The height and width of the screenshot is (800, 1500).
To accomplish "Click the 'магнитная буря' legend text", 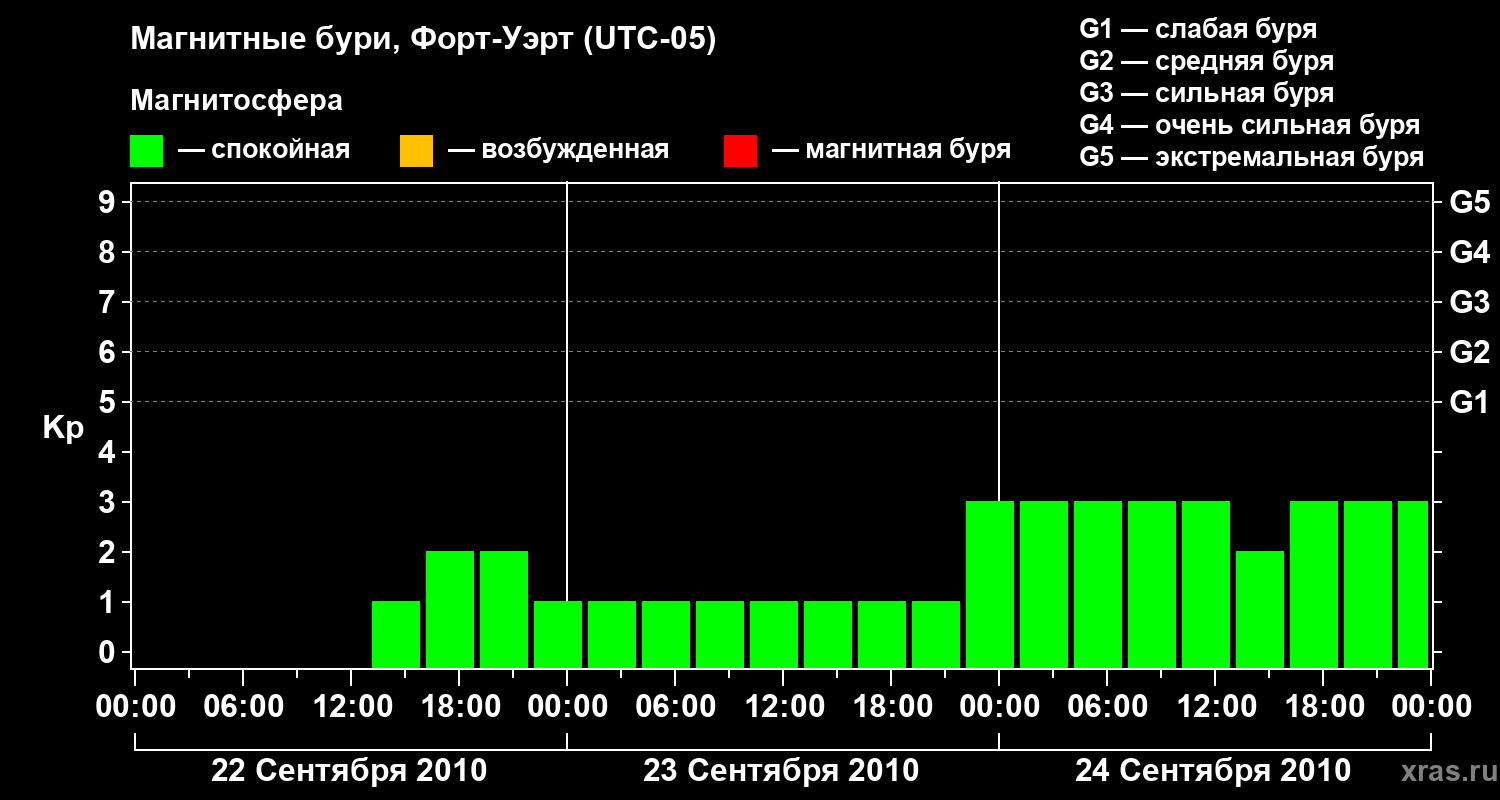I will tap(908, 151).
